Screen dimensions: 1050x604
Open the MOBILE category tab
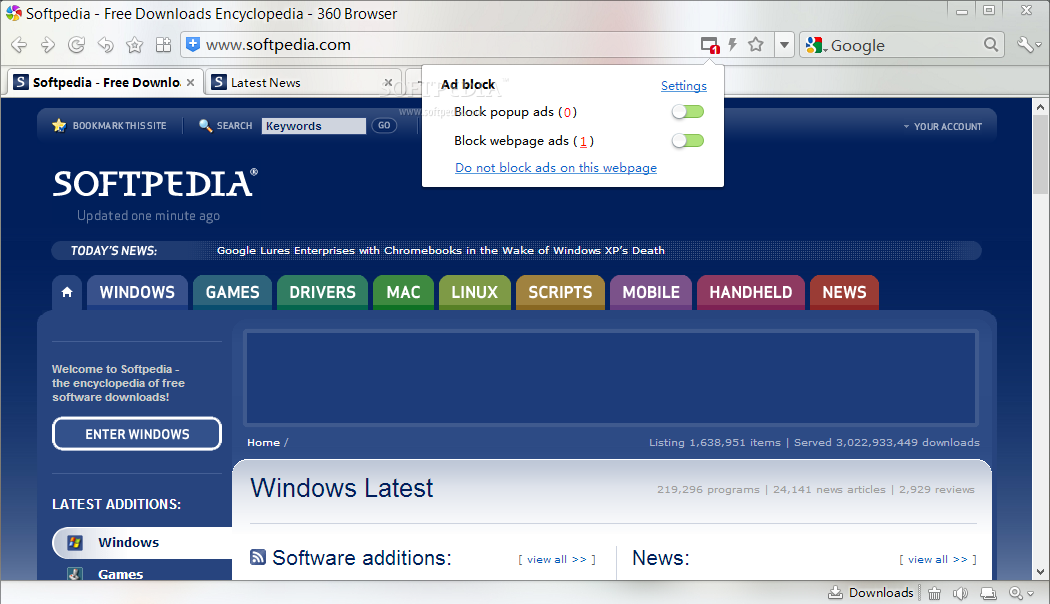(x=651, y=292)
